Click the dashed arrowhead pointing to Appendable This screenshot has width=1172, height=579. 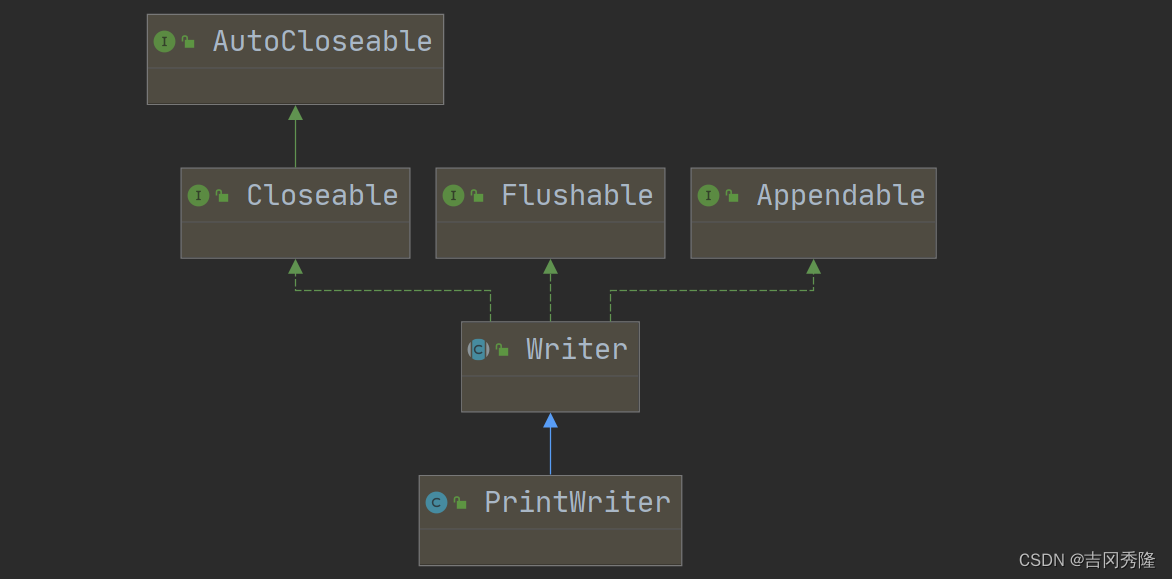(813, 267)
